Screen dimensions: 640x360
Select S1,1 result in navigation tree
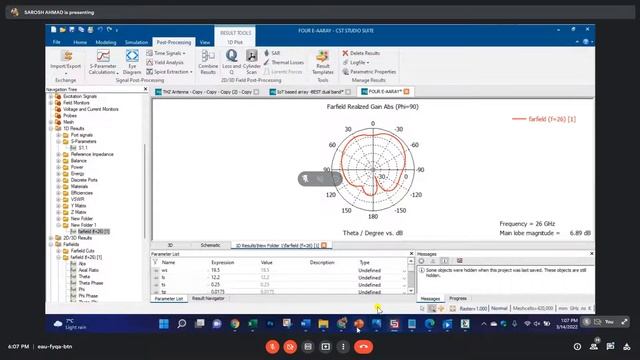(83, 148)
